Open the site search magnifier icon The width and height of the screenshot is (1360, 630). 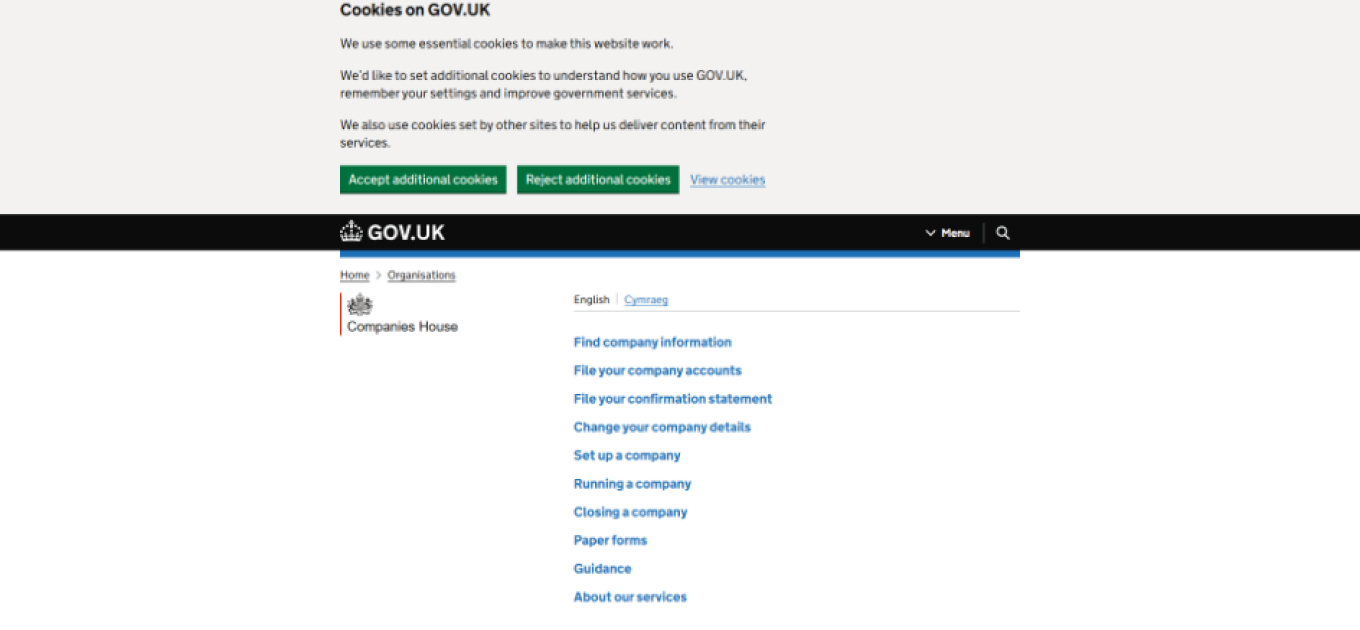(1003, 232)
